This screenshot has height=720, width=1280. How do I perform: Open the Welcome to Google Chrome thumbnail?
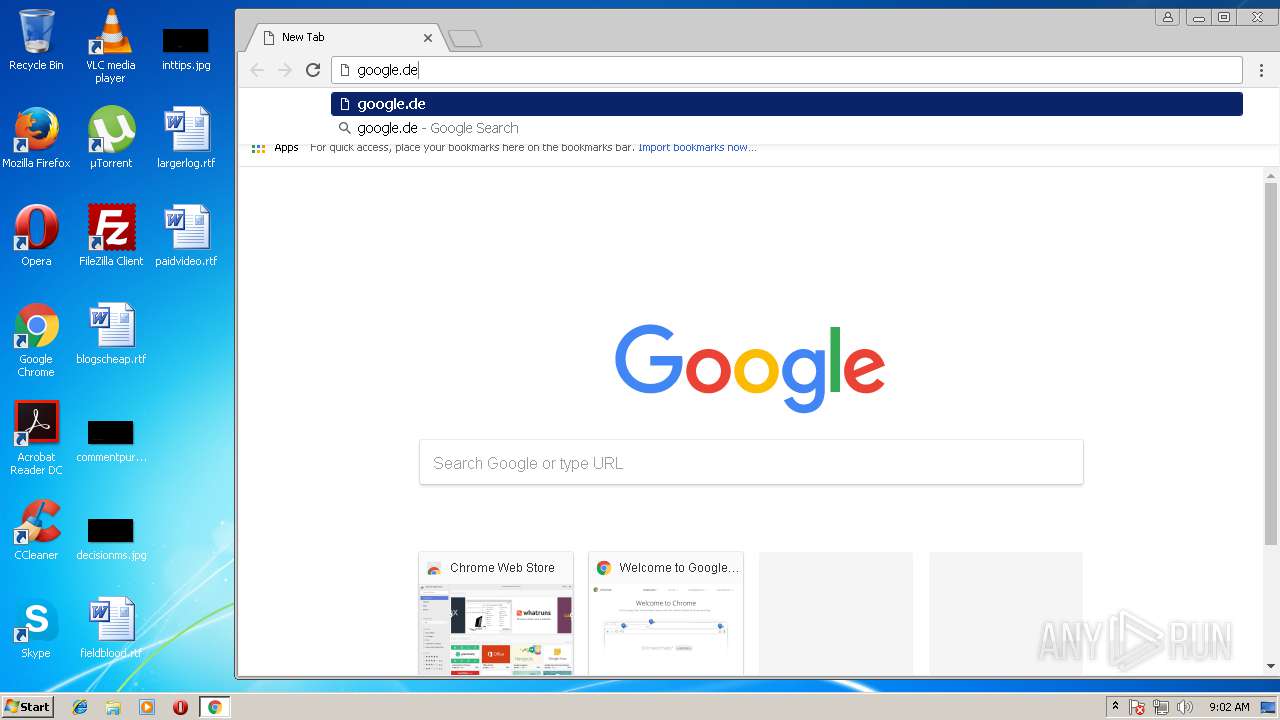tap(666, 613)
